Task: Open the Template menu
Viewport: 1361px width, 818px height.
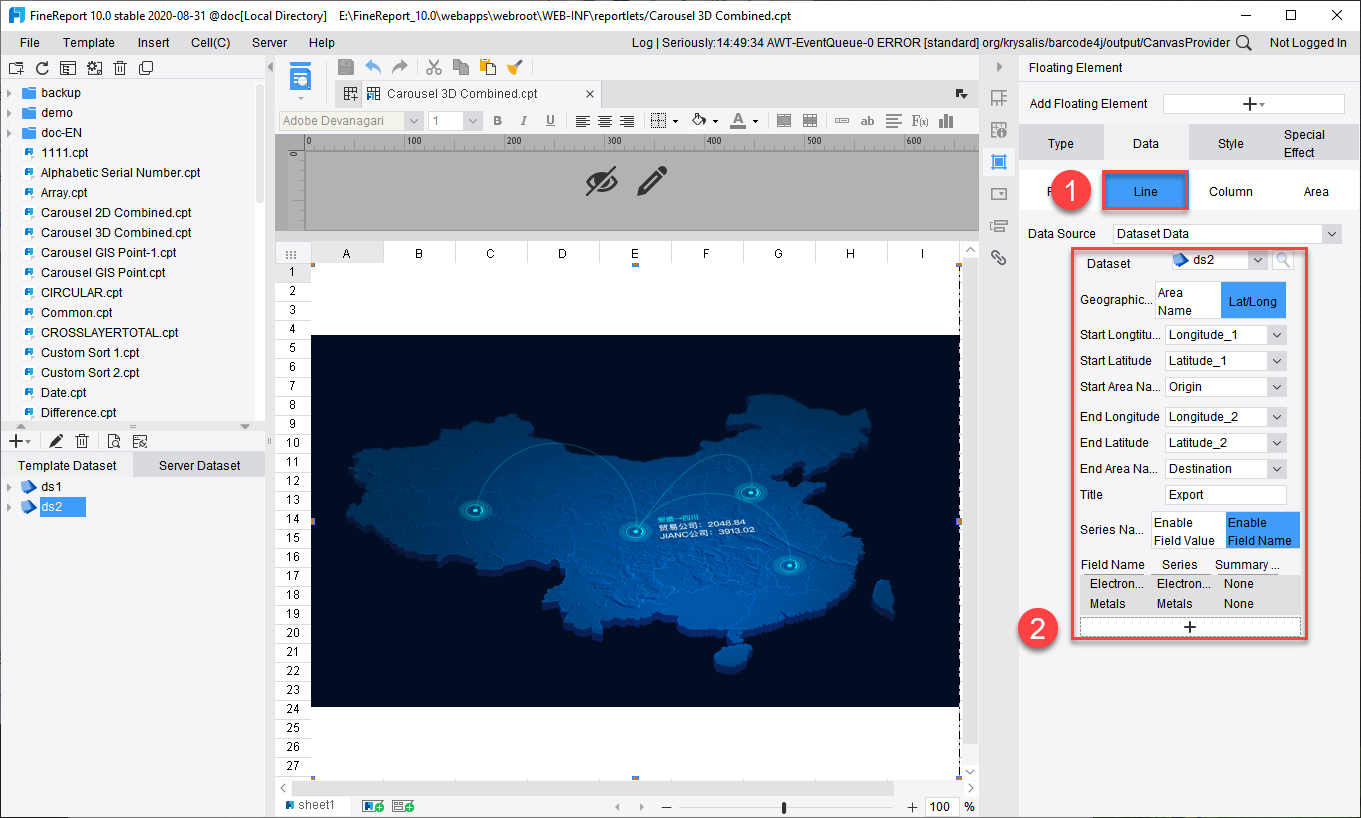Action: (x=88, y=43)
